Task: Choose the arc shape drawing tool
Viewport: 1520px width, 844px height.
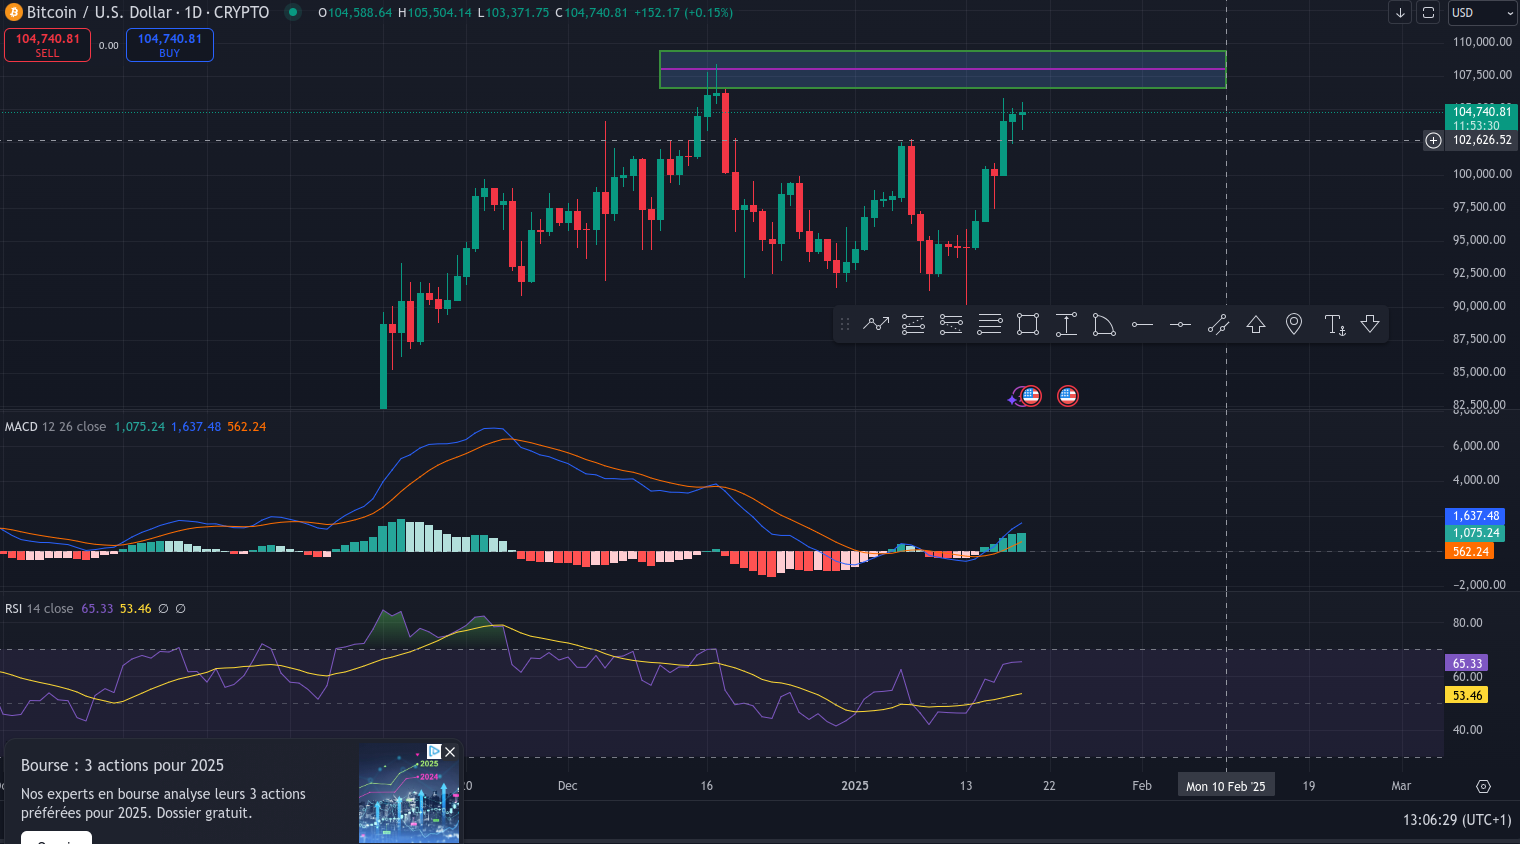Action: pos(1104,324)
